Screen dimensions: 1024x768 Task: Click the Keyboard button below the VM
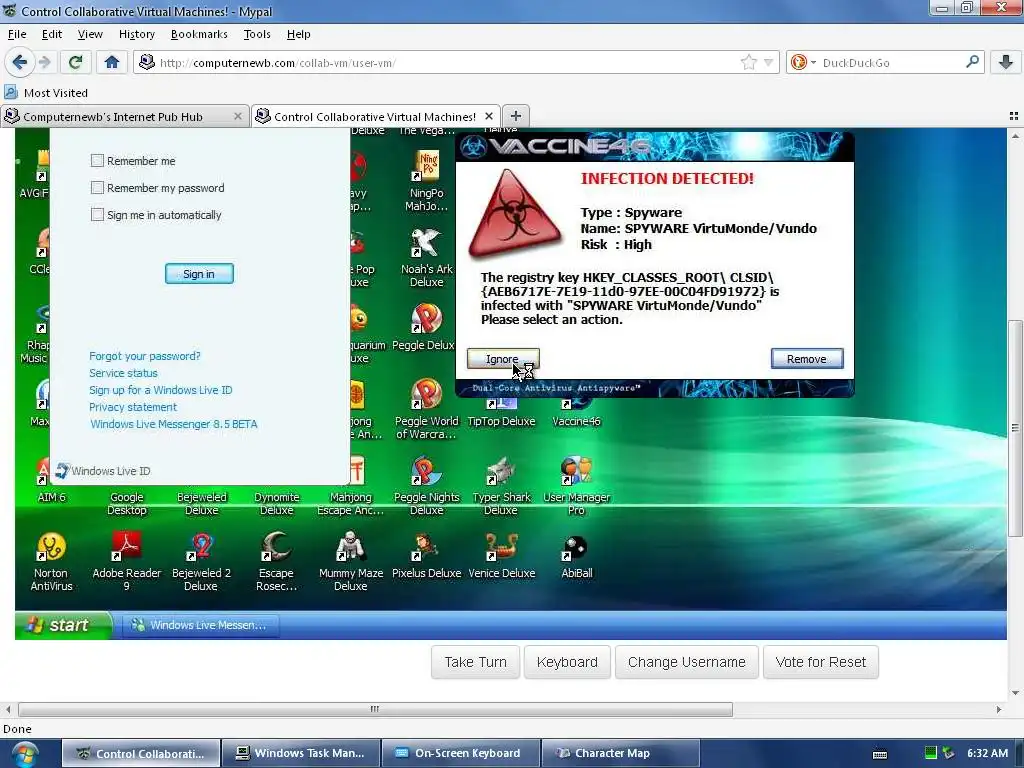click(x=567, y=662)
